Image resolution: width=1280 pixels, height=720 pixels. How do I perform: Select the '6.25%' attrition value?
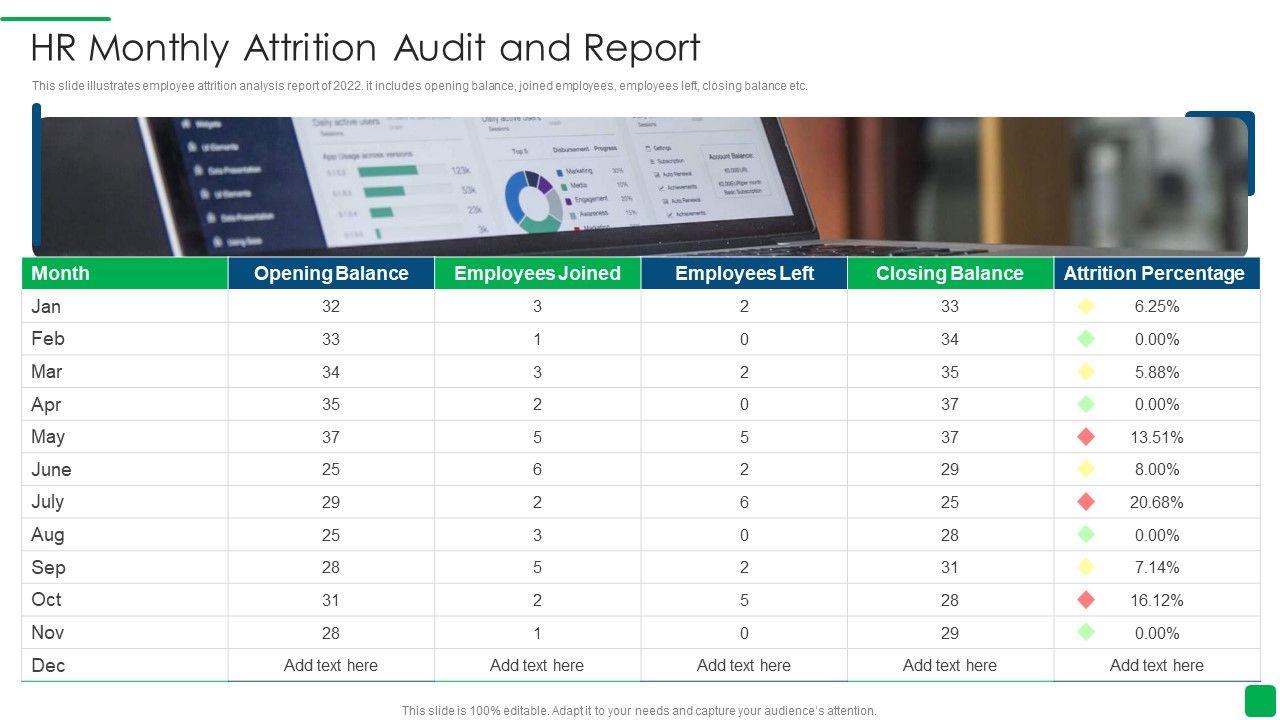1157,307
